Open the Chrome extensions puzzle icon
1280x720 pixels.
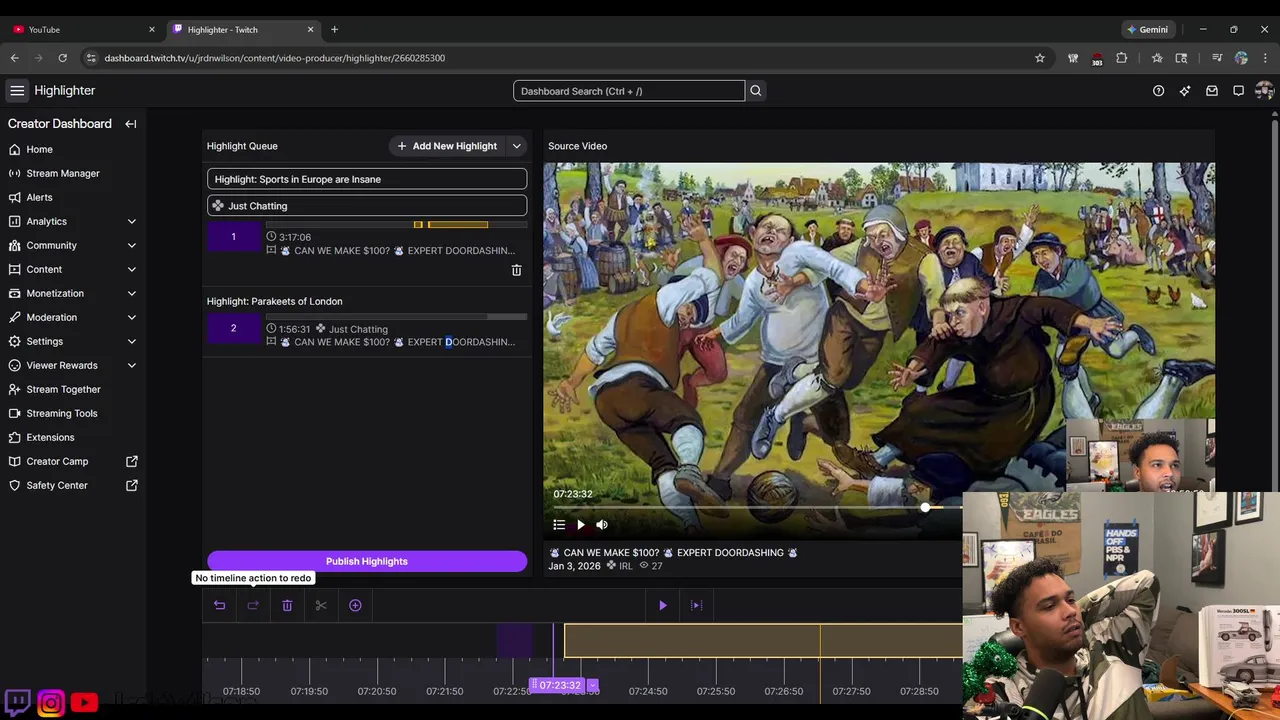pyautogui.click(x=1122, y=58)
